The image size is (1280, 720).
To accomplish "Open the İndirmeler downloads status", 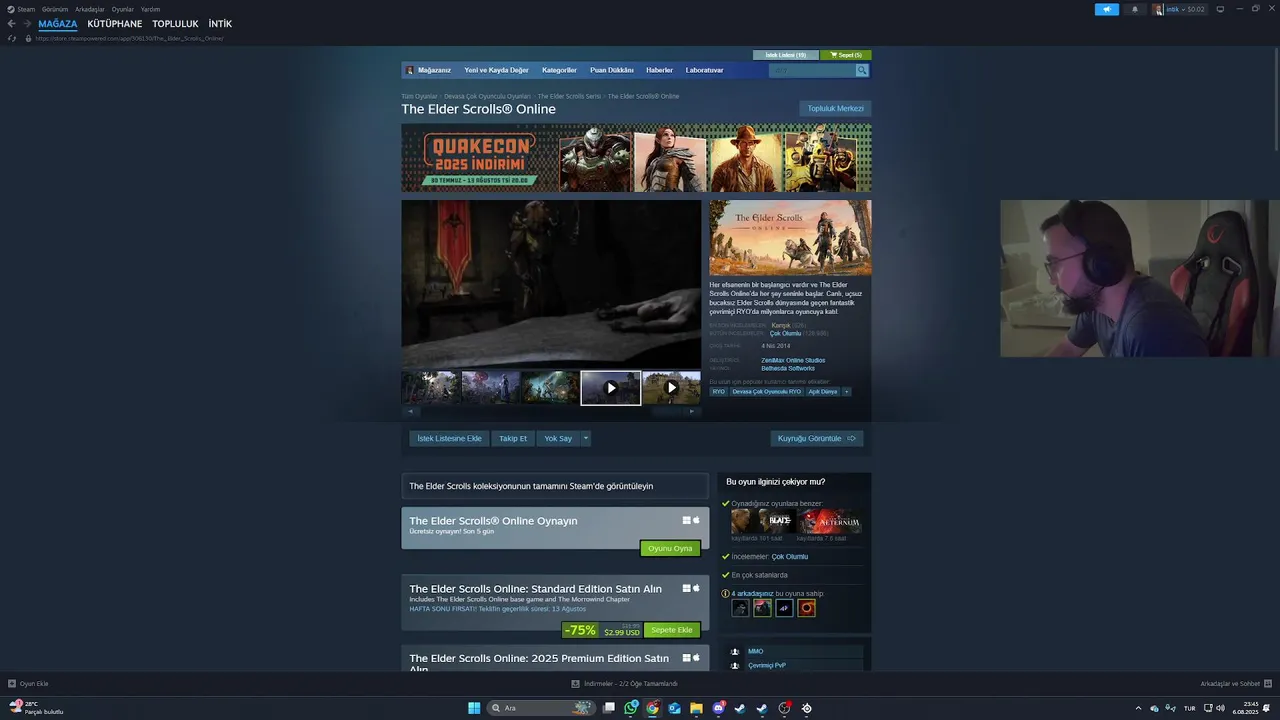I will pyautogui.click(x=624, y=684).
